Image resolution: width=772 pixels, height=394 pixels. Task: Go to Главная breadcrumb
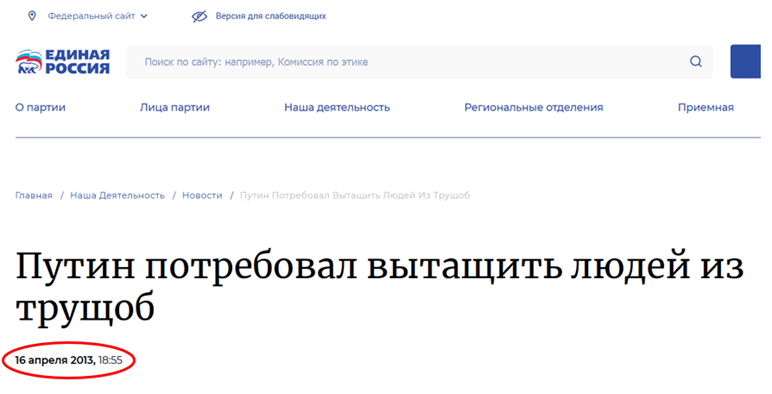[33, 196]
